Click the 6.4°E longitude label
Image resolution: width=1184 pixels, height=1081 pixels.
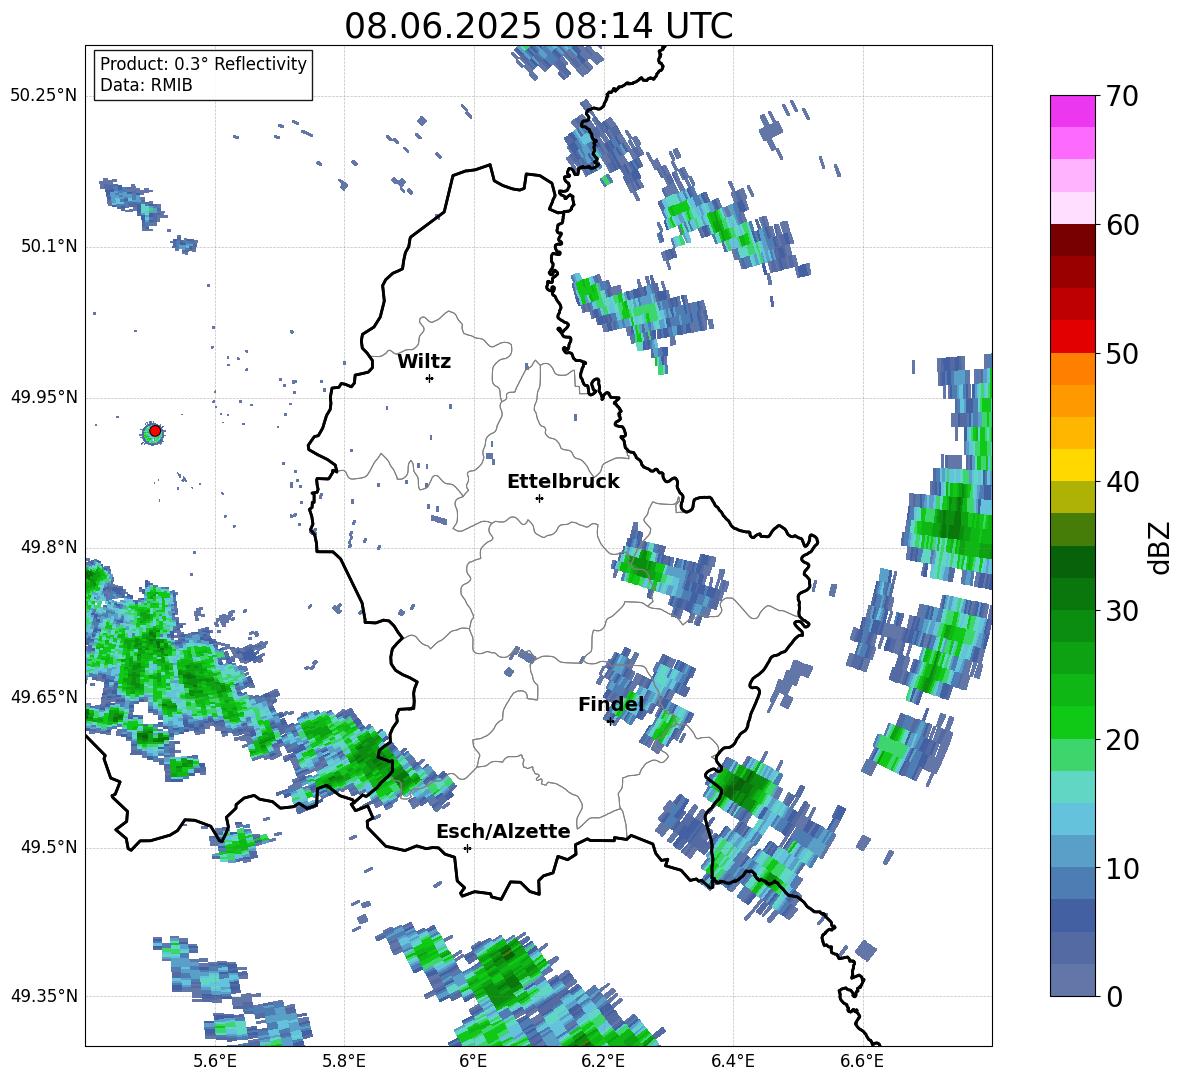(732, 1061)
